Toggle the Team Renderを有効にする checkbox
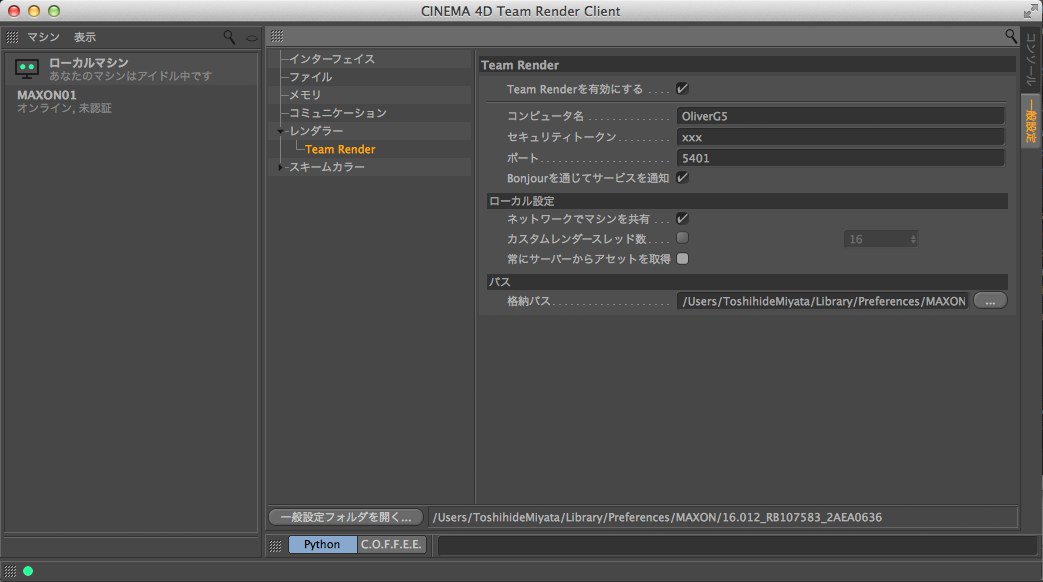The width and height of the screenshot is (1043, 582). (682, 88)
